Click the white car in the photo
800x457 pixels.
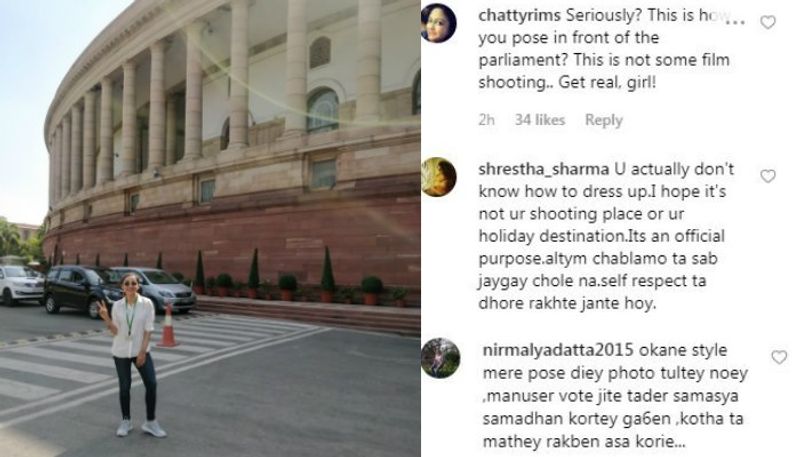tap(20, 285)
